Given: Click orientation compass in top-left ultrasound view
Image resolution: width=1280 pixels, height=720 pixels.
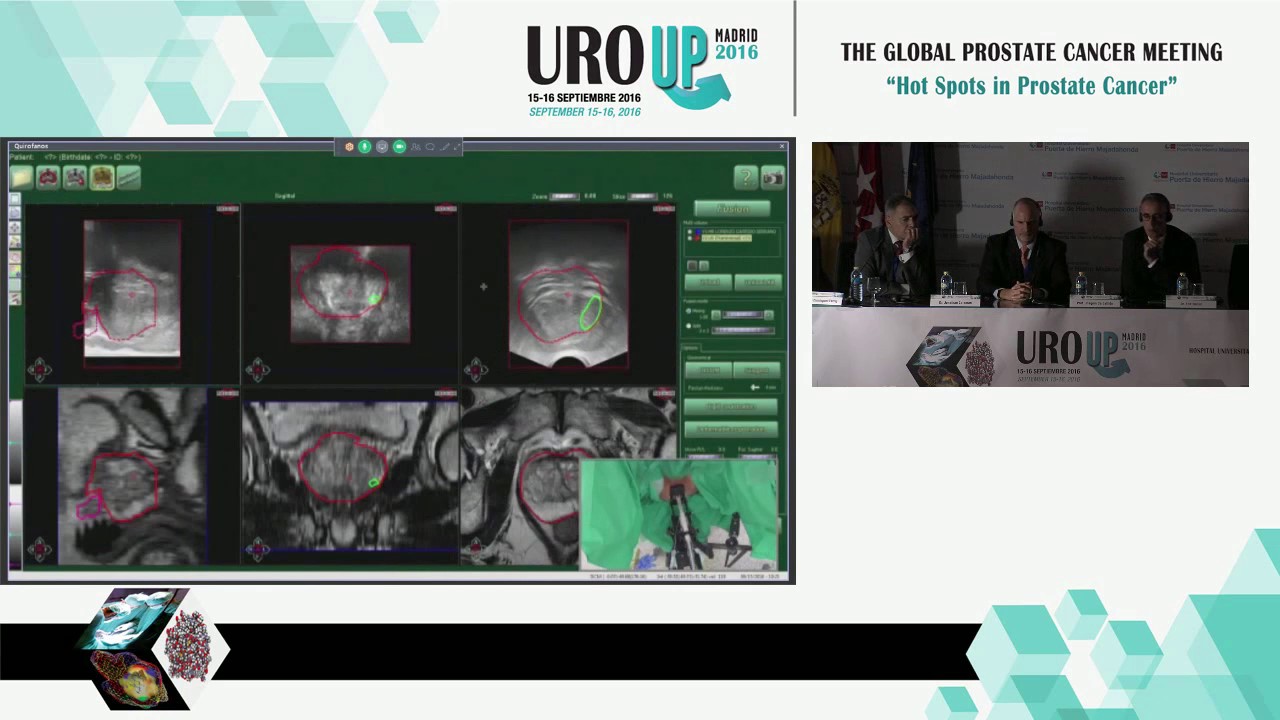Looking at the screenshot, I should tap(40, 371).
